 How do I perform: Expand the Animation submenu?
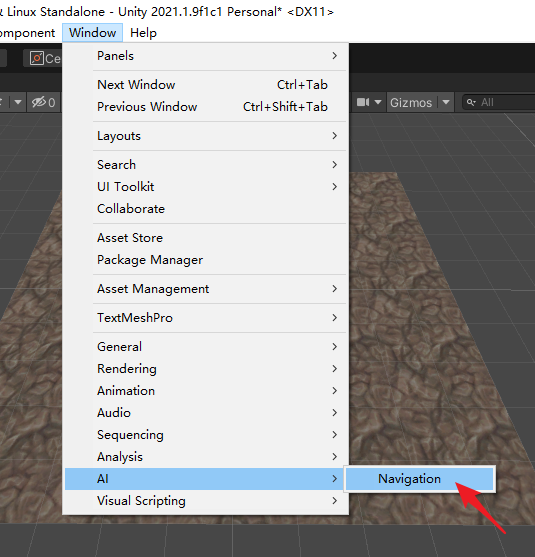click(205, 391)
